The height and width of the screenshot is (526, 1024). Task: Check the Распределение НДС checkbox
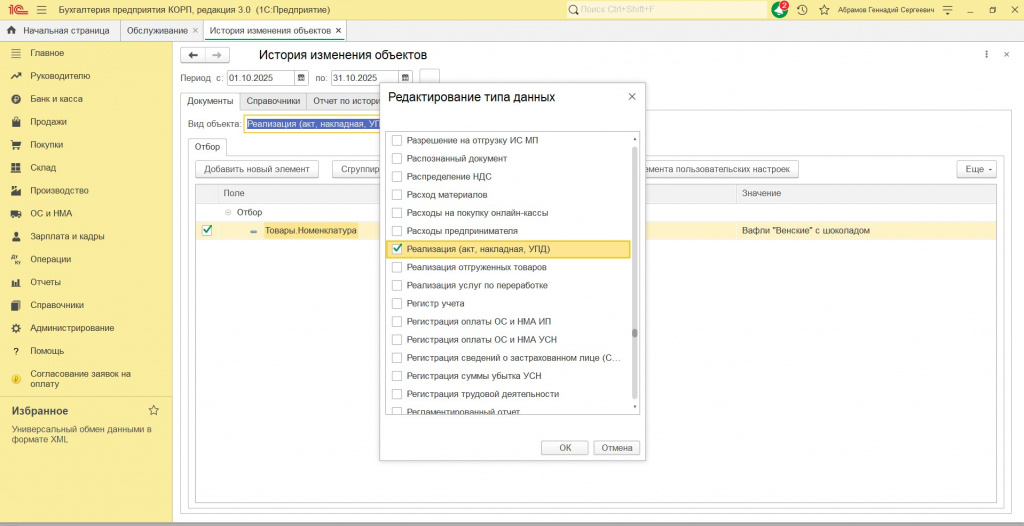(x=396, y=176)
